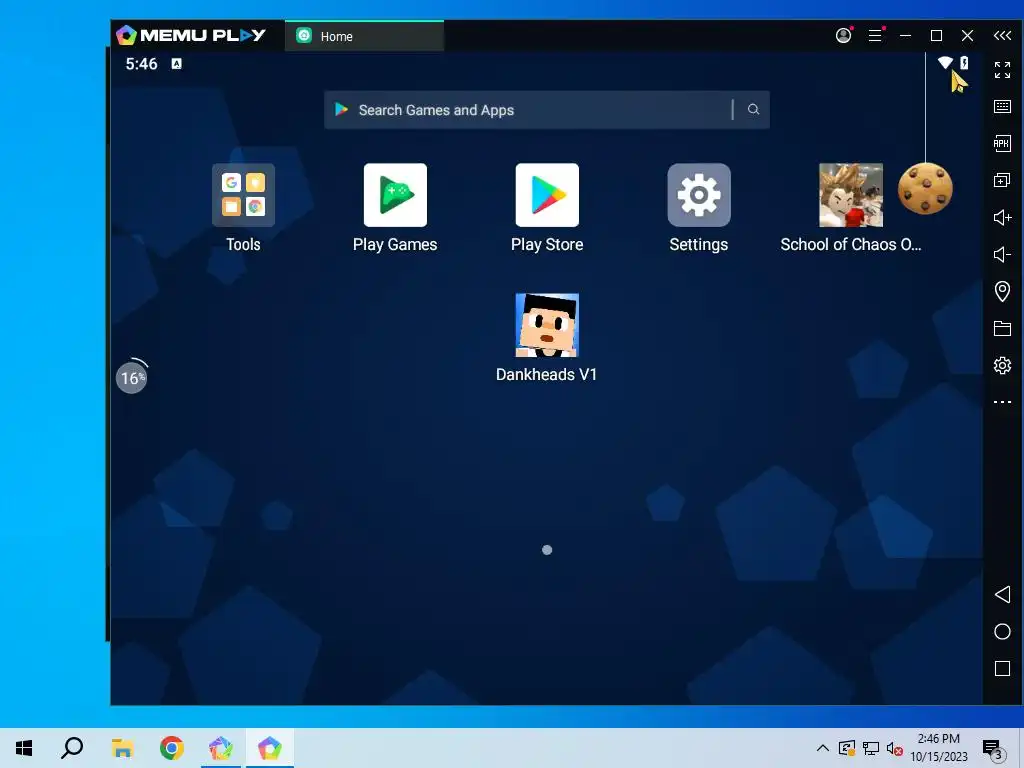The width and height of the screenshot is (1024, 768).
Task: Open the multi-instance manager icon
Action: 1002,180
